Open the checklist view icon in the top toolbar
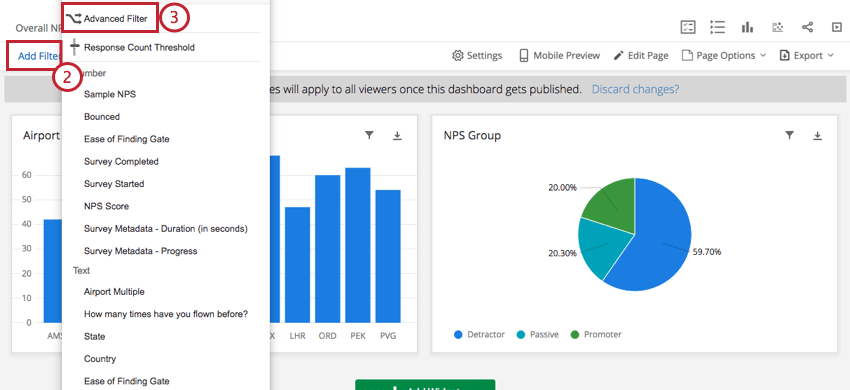The width and height of the screenshot is (850, 390). coord(688,27)
